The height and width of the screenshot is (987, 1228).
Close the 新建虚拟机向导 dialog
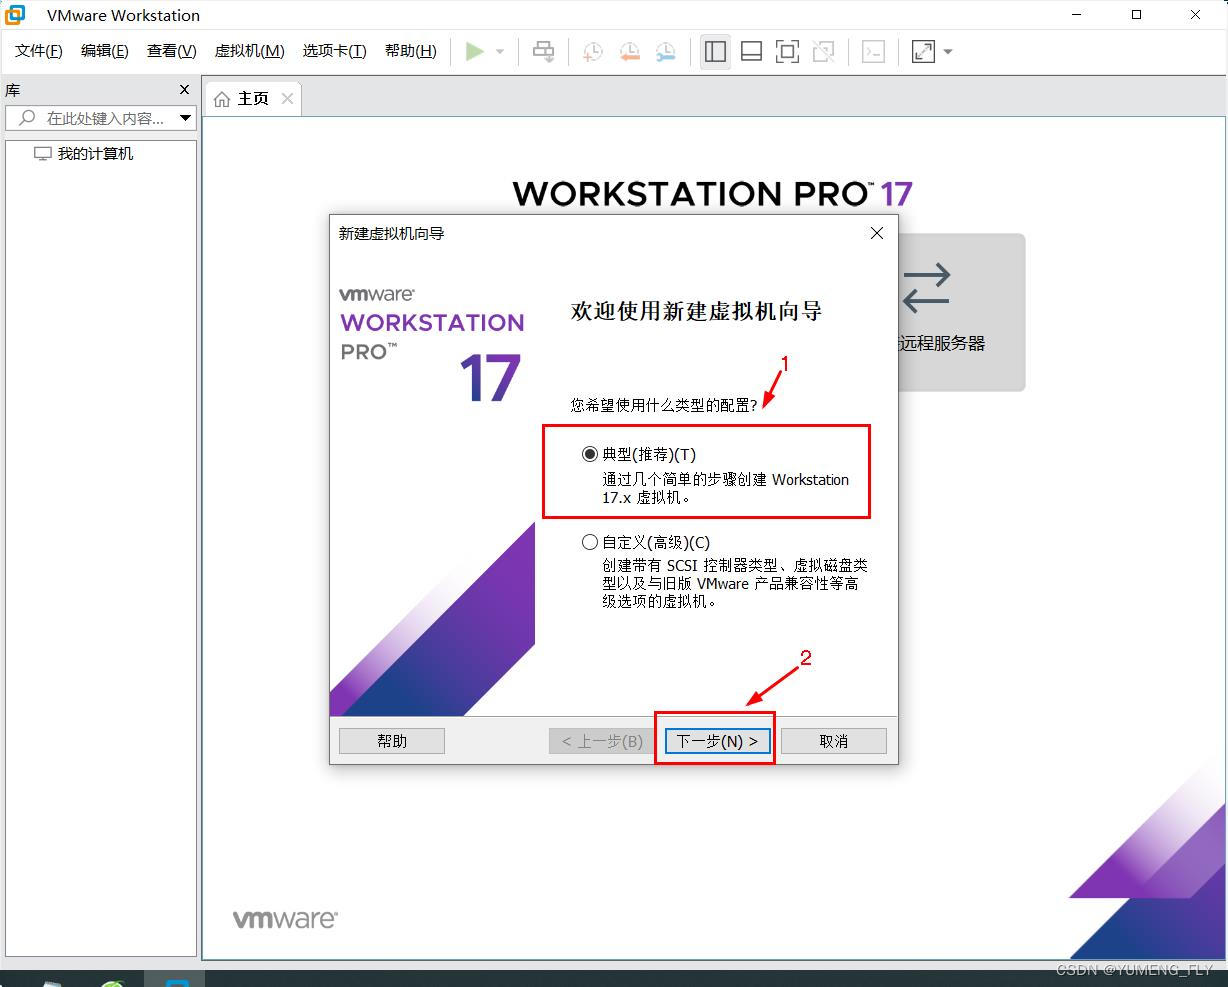click(876, 233)
